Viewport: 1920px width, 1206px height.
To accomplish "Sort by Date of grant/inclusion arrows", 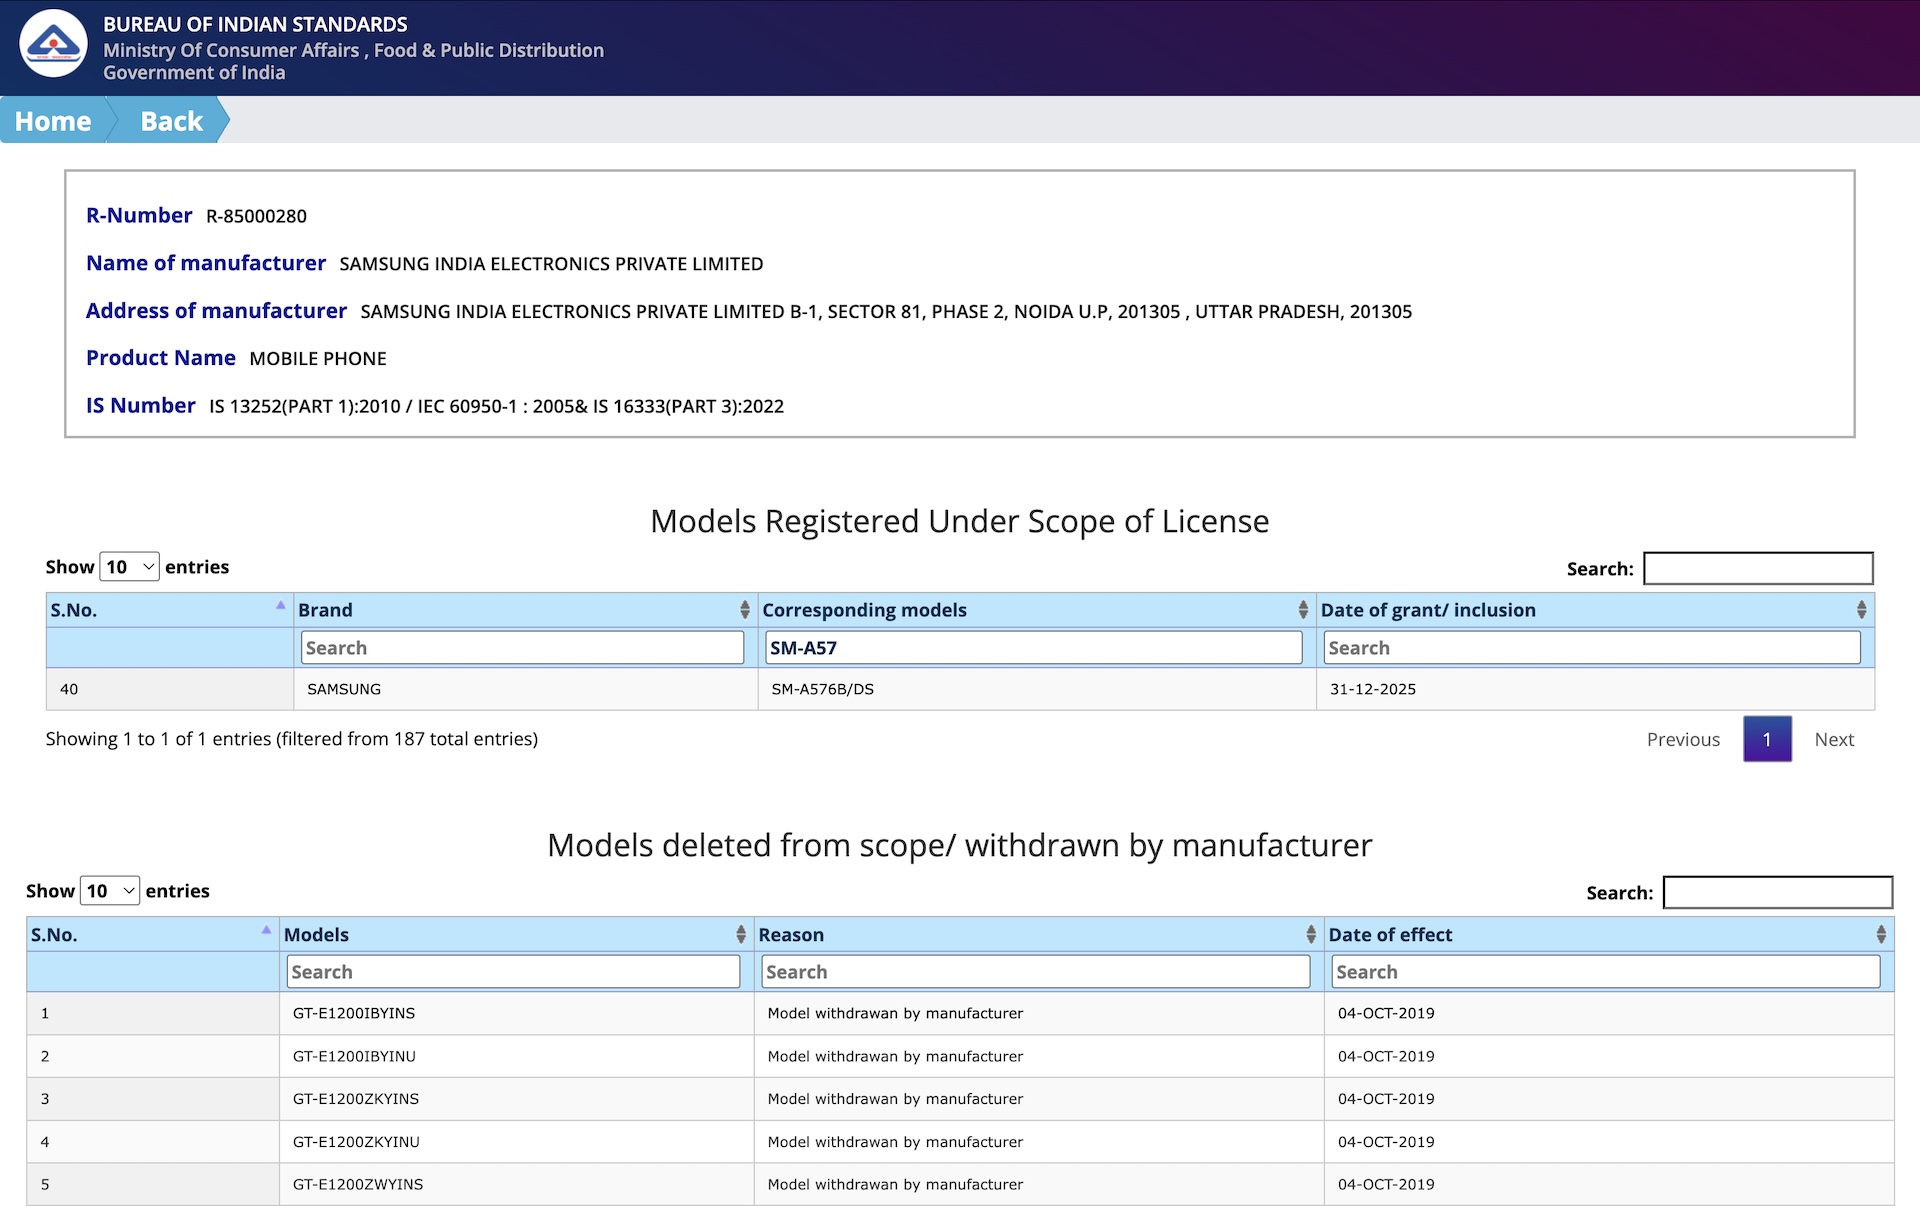I will click(1860, 610).
